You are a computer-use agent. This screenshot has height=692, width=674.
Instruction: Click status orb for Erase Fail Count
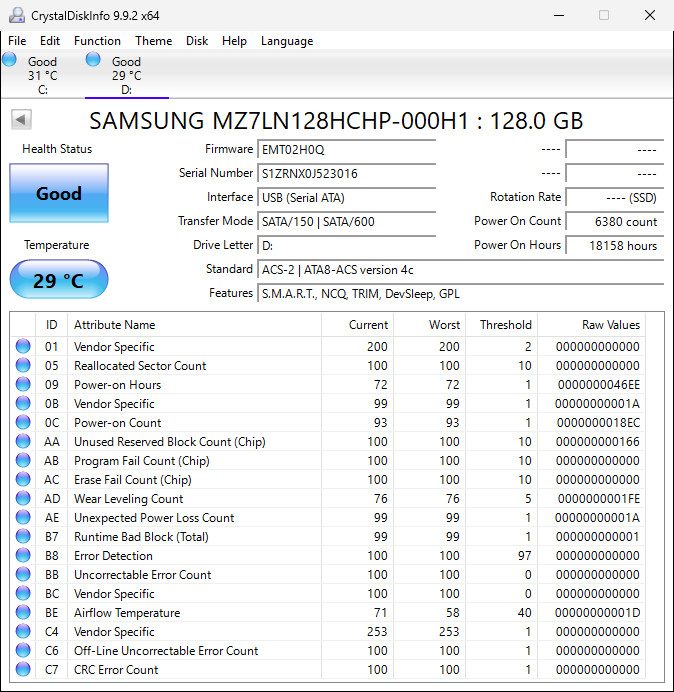click(x=23, y=479)
